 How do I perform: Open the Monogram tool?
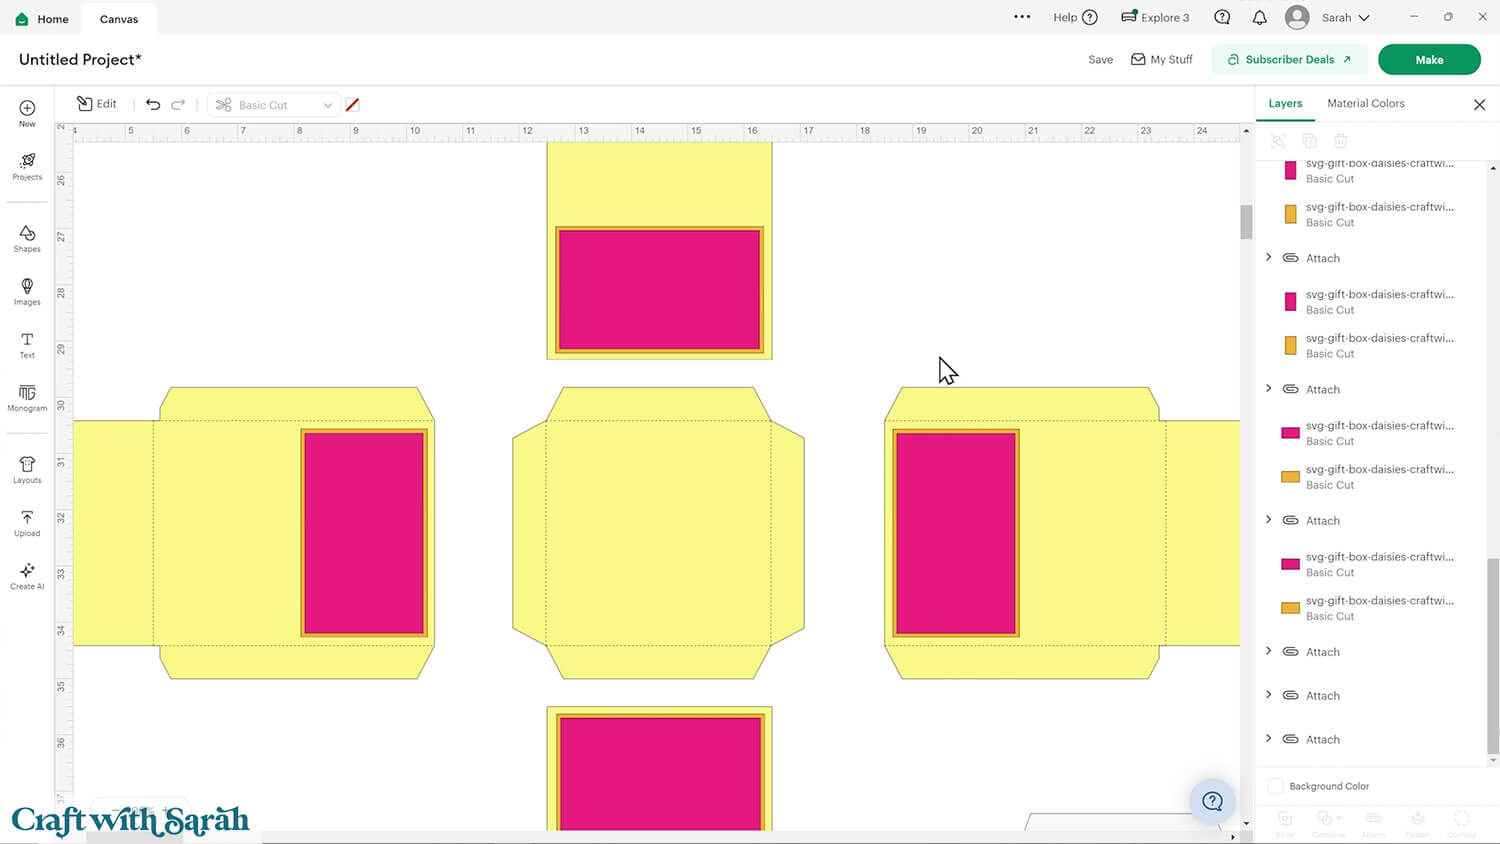click(27, 398)
